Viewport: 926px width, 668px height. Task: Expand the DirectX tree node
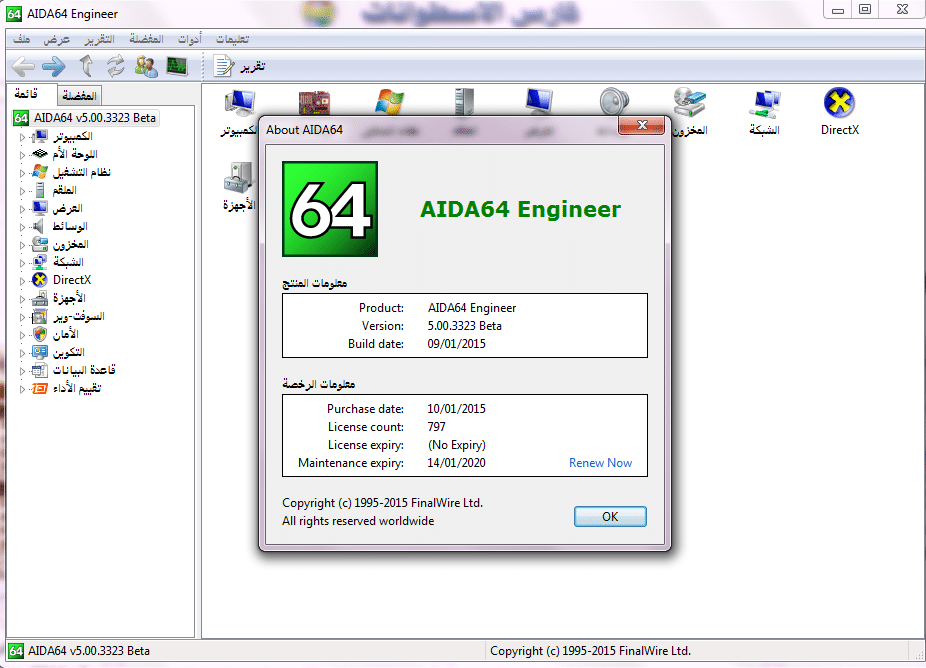[x=22, y=281]
